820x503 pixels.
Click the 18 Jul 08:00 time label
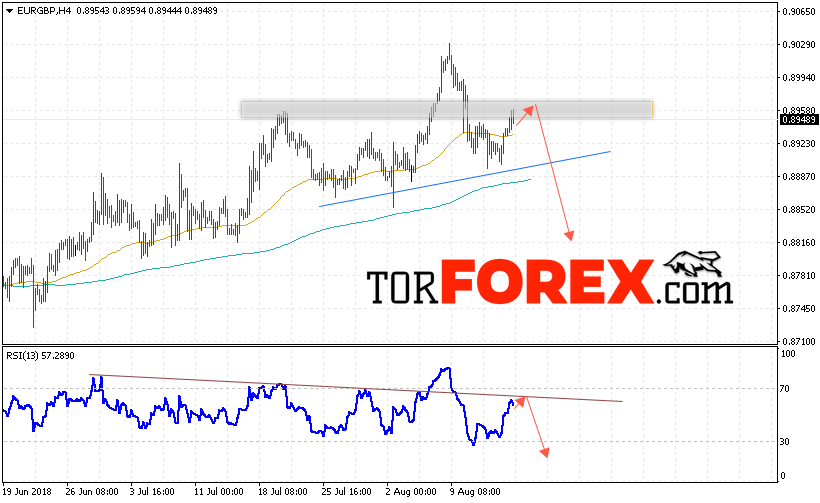pos(283,492)
